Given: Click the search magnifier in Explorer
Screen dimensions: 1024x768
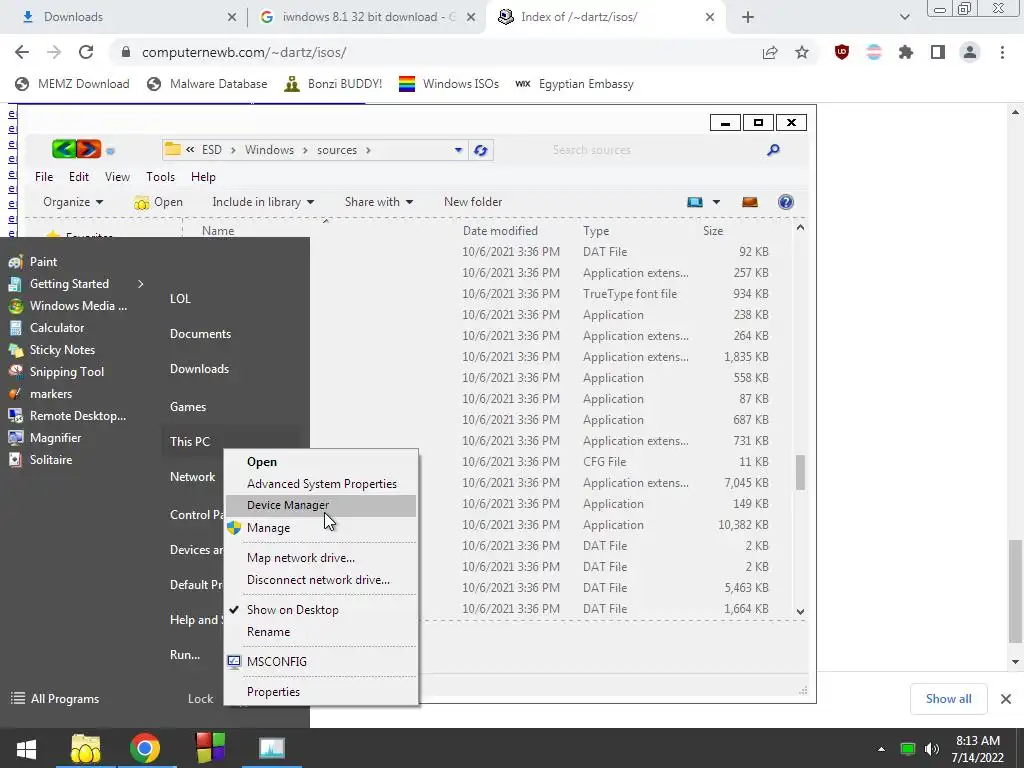Looking at the screenshot, I should (773, 150).
